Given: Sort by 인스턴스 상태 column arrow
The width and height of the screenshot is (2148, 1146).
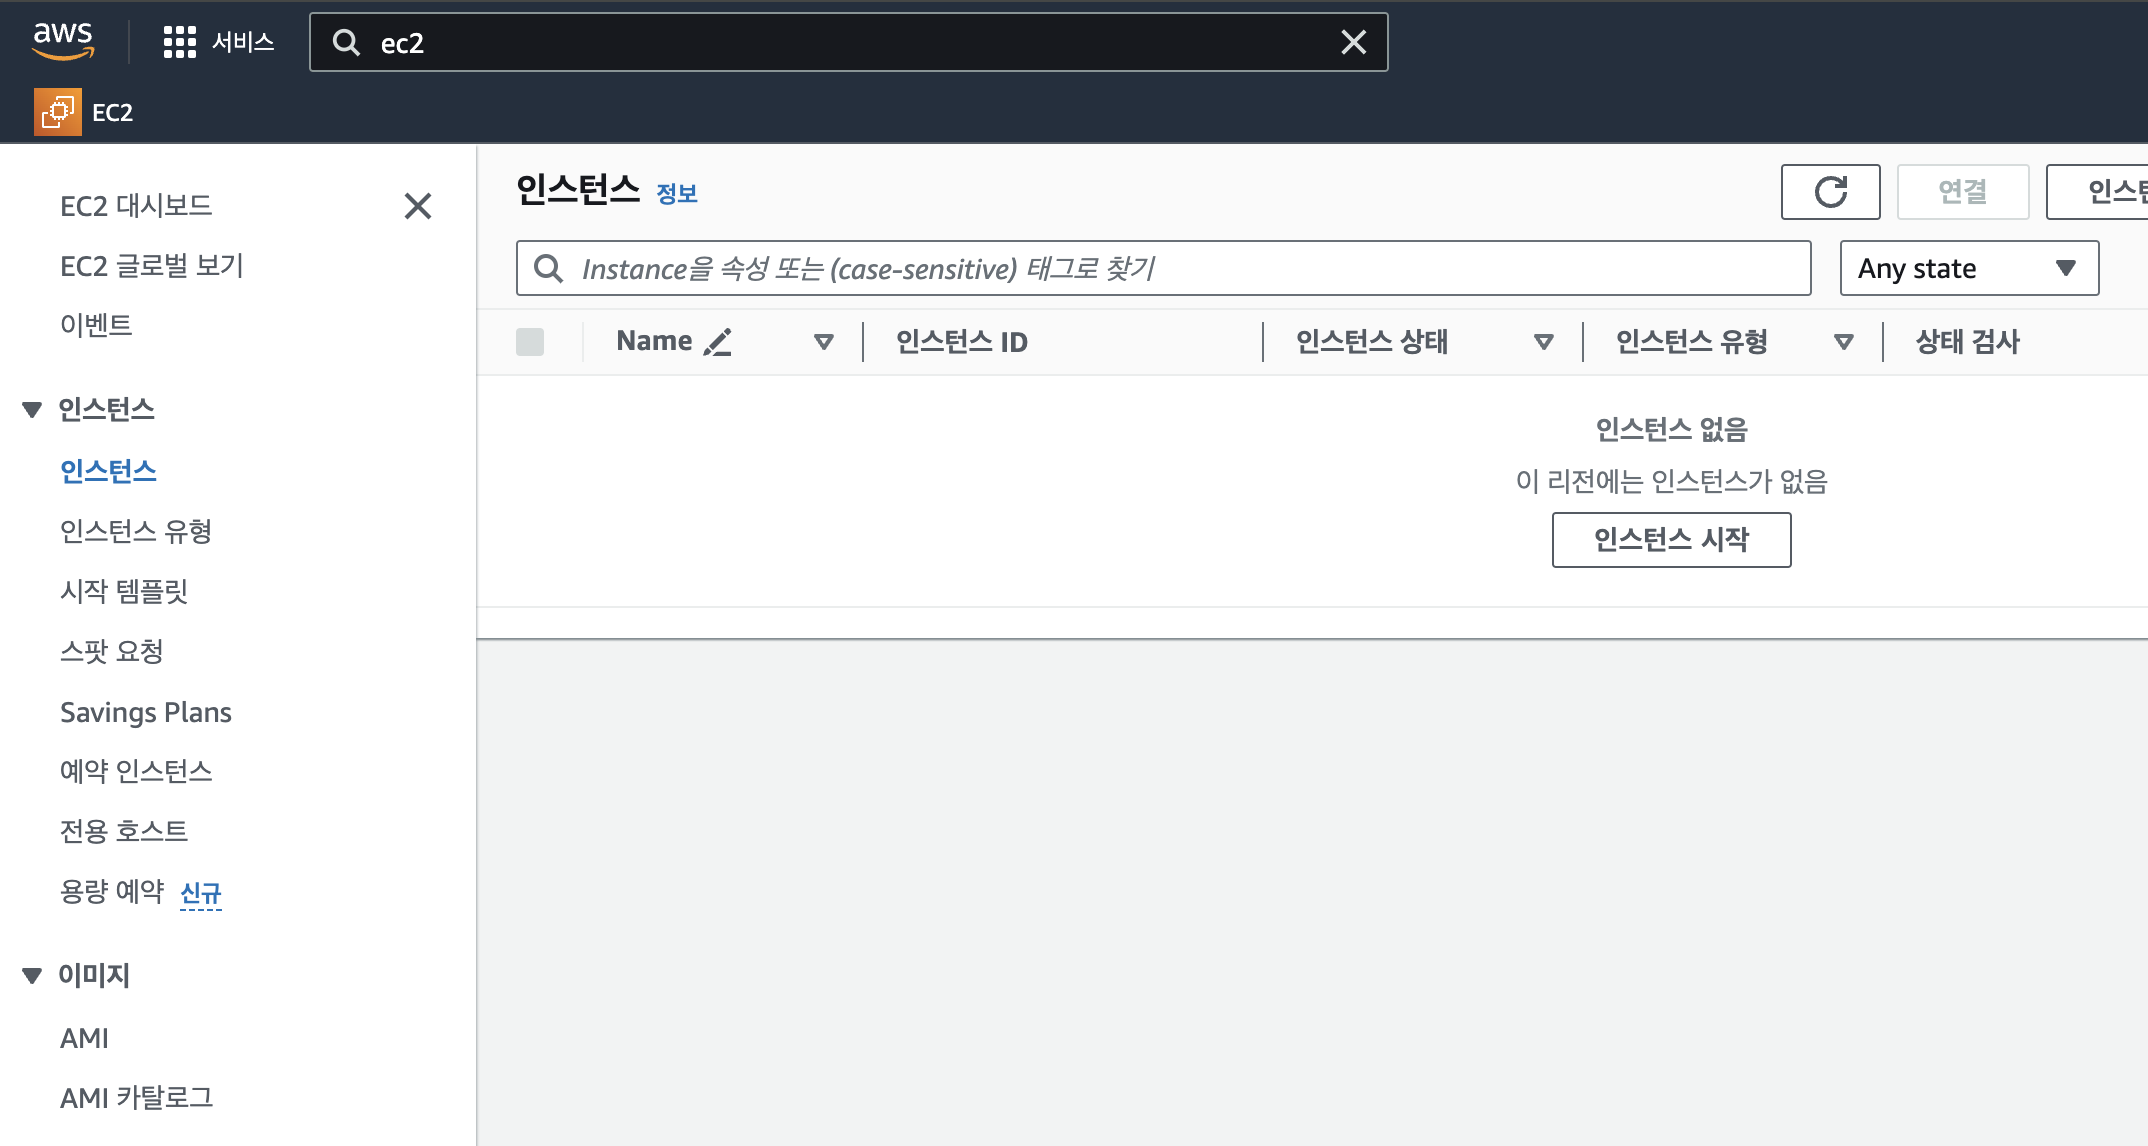Looking at the screenshot, I should pyautogui.click(x=1543, y=342).
